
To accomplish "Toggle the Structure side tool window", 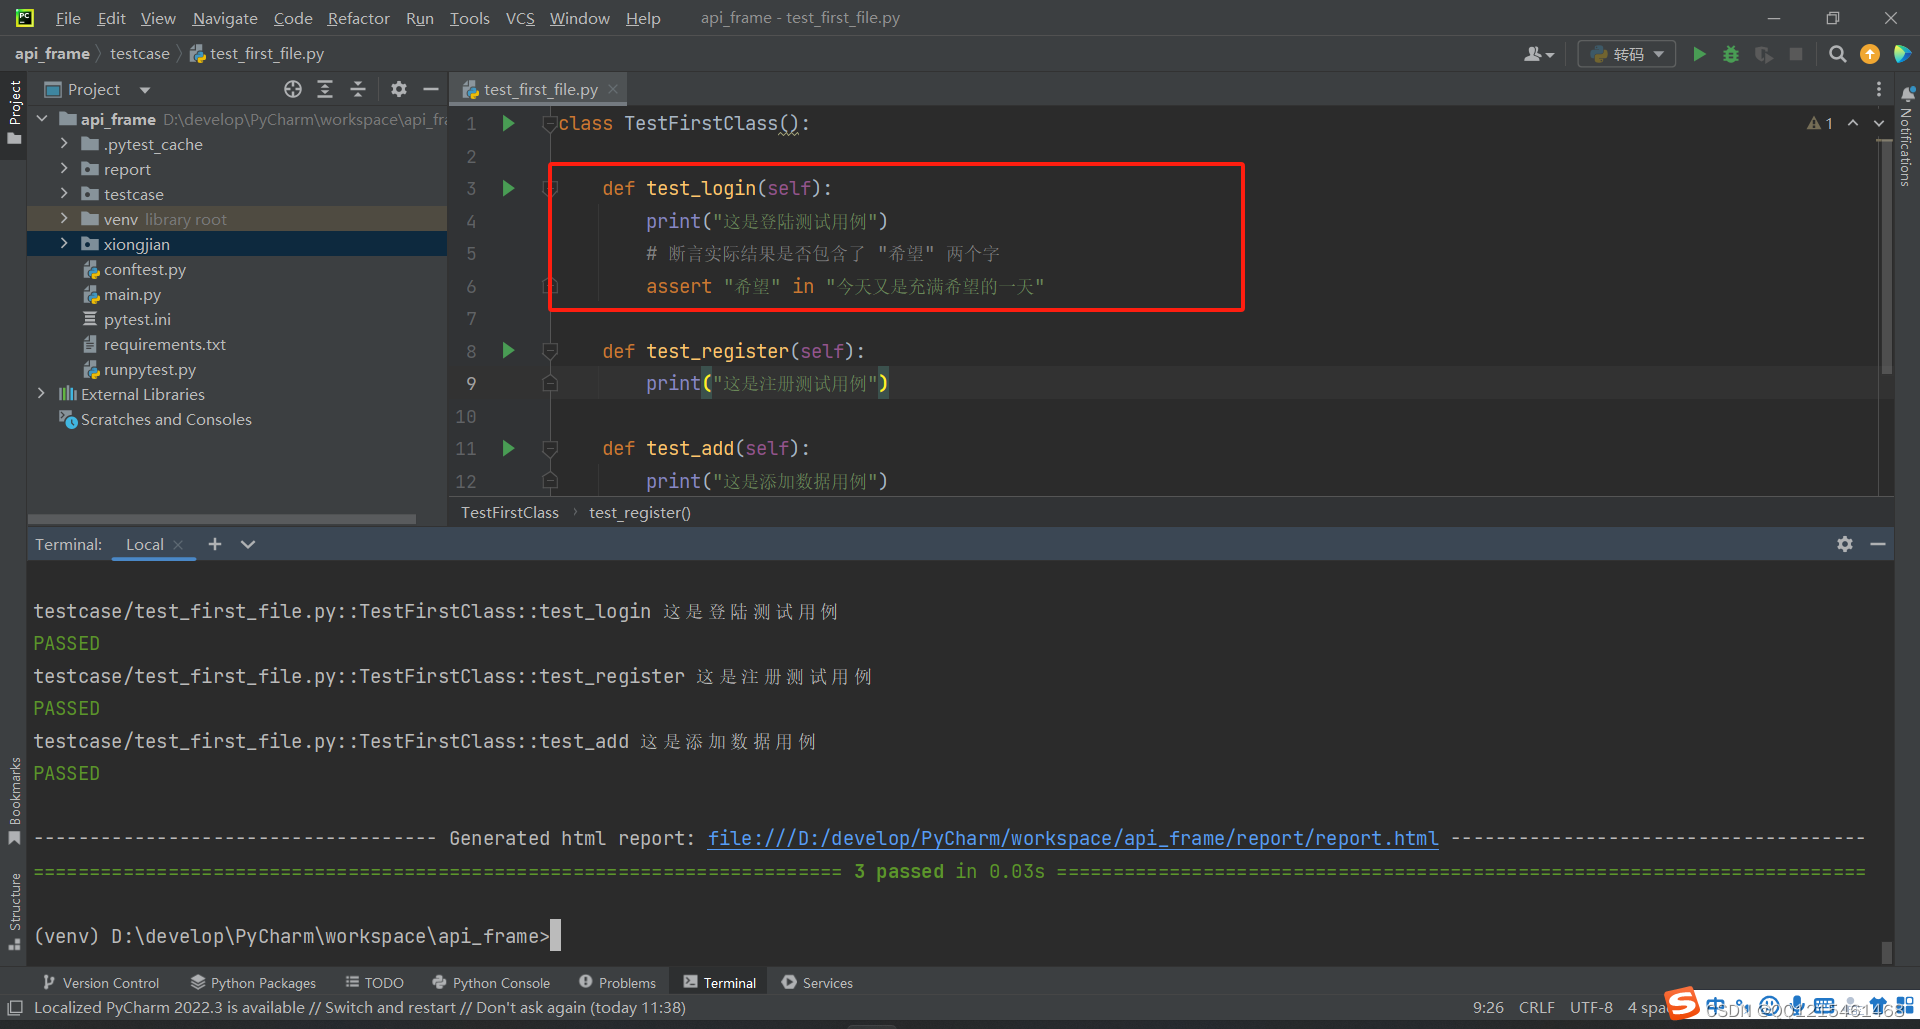I will tap(14, 911).
